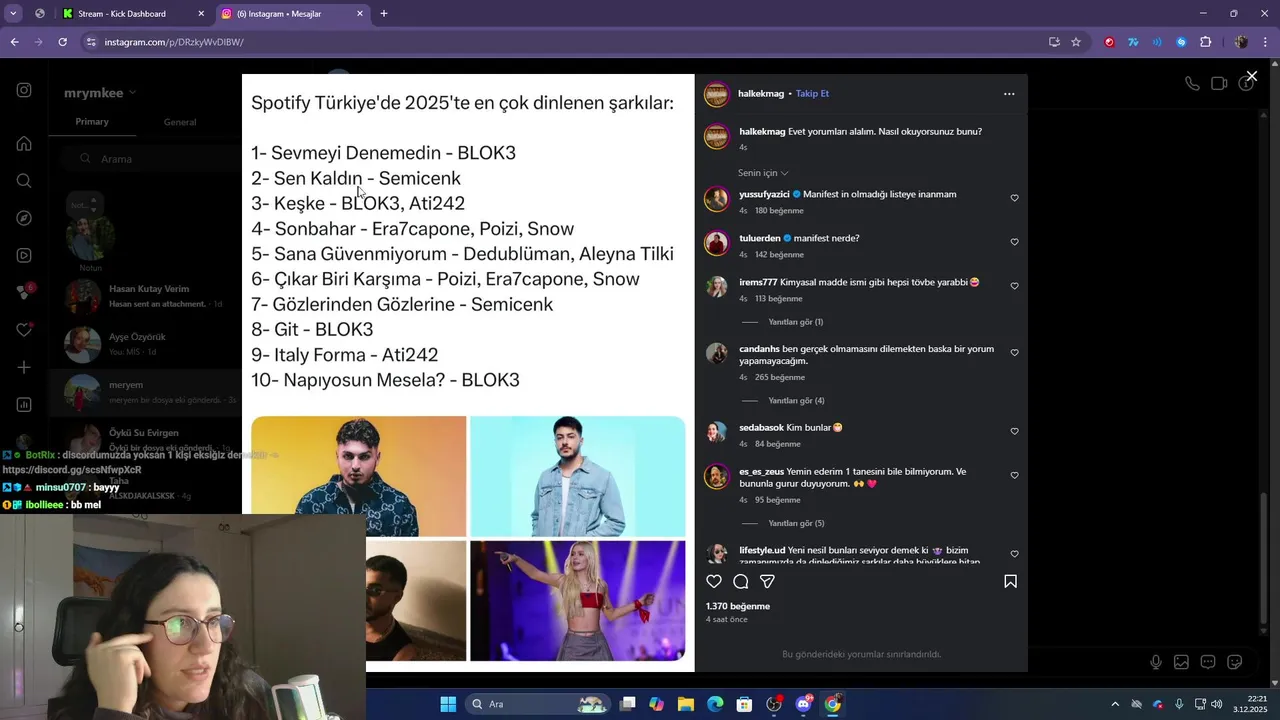This screenshot has height=720, width=1280.
Task: Open Chrome three-dot menu
Action: [1266, 42]
